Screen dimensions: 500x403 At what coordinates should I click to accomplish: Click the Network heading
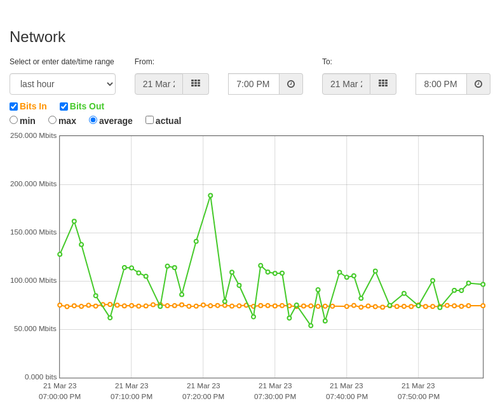tap(37, 37)
